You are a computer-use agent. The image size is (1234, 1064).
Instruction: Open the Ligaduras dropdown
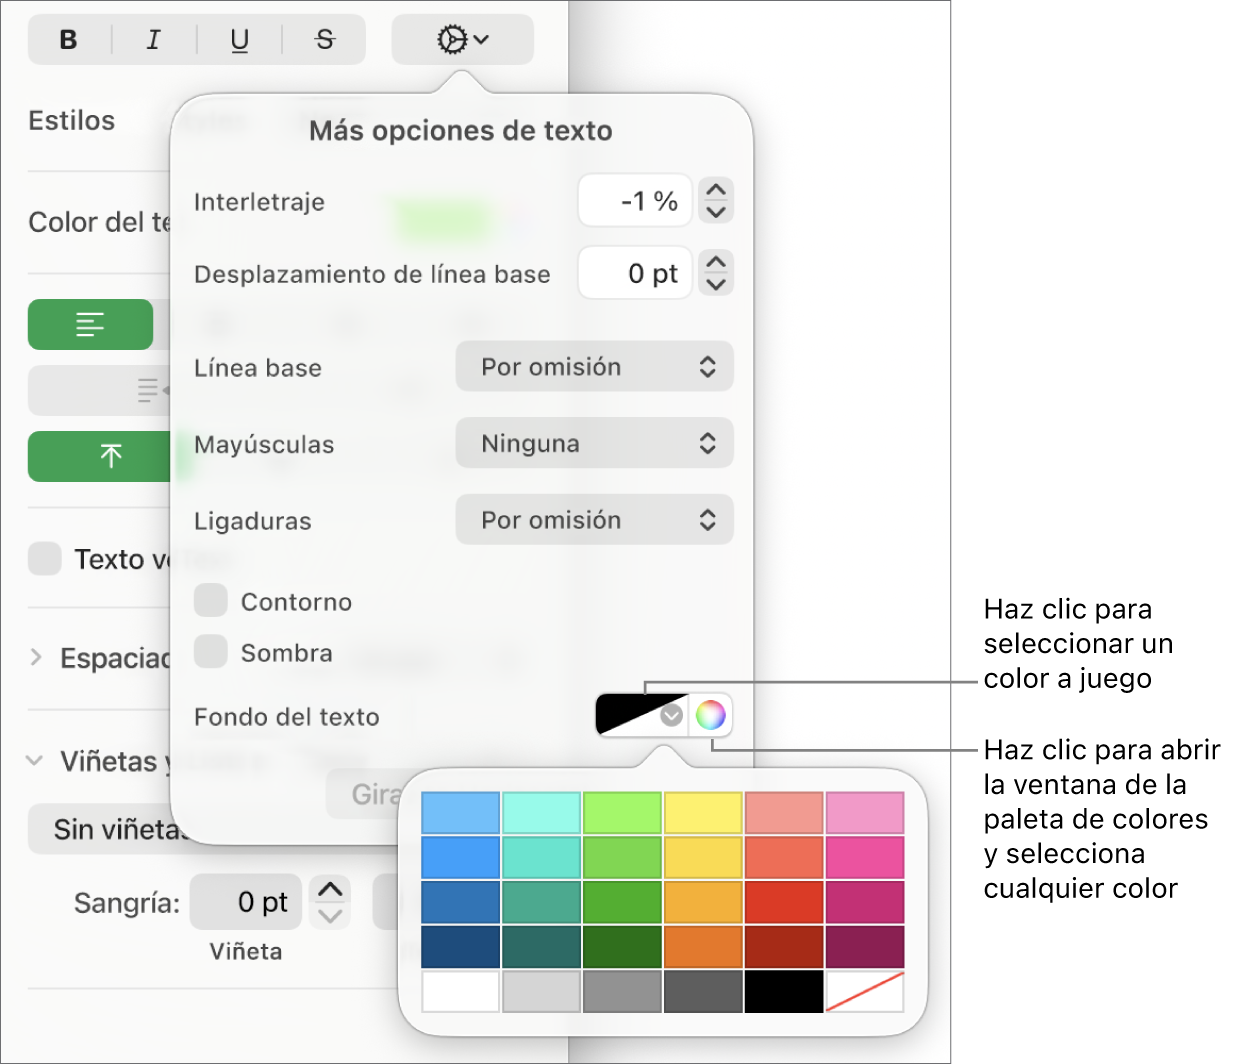coord(594,520)
